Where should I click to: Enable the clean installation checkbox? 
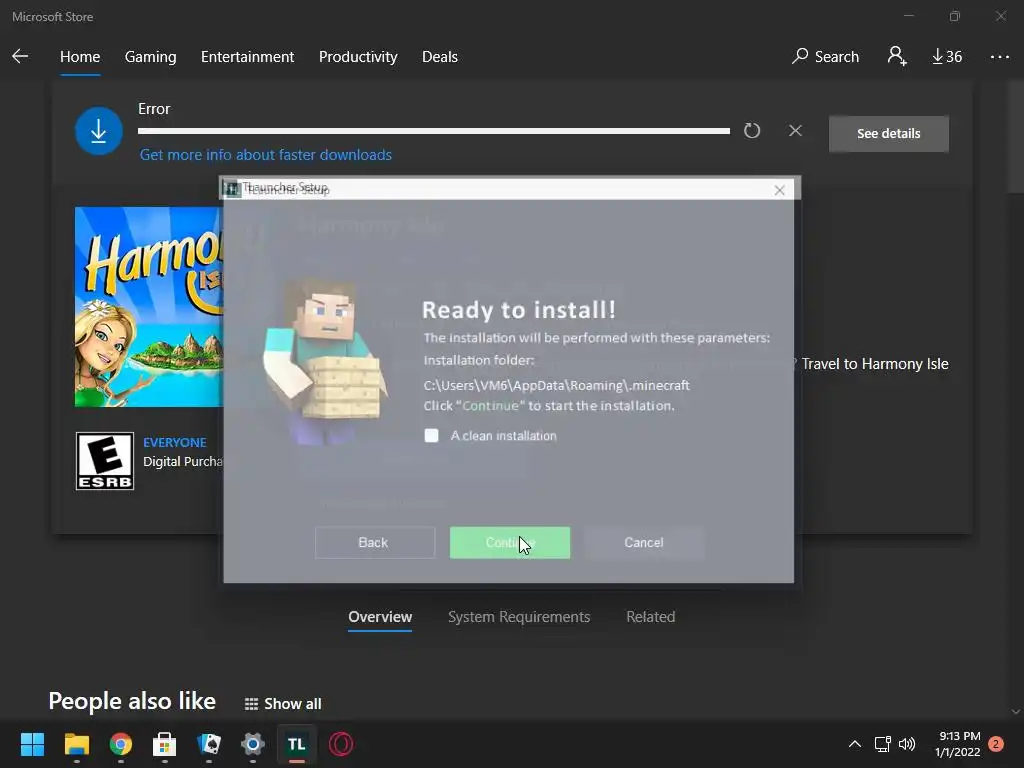(x=432, y=436)
